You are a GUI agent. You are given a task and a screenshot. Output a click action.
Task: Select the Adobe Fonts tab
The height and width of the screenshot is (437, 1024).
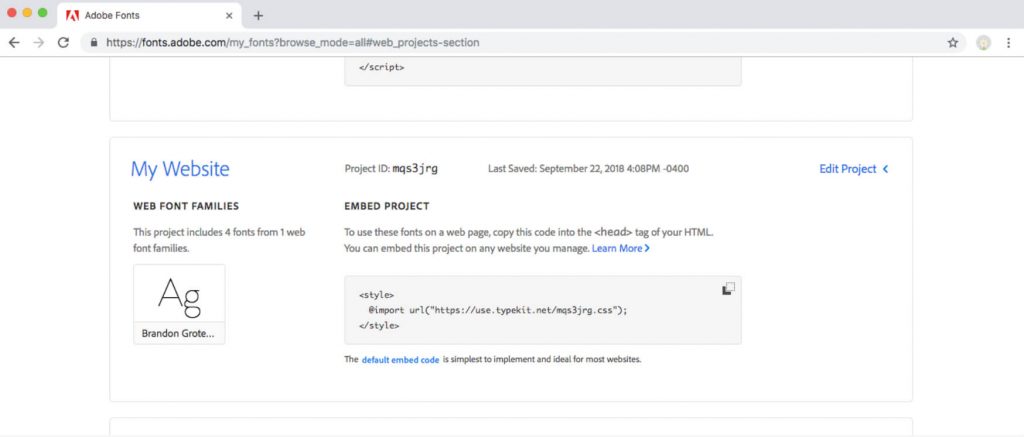click(x=150, y=16)
